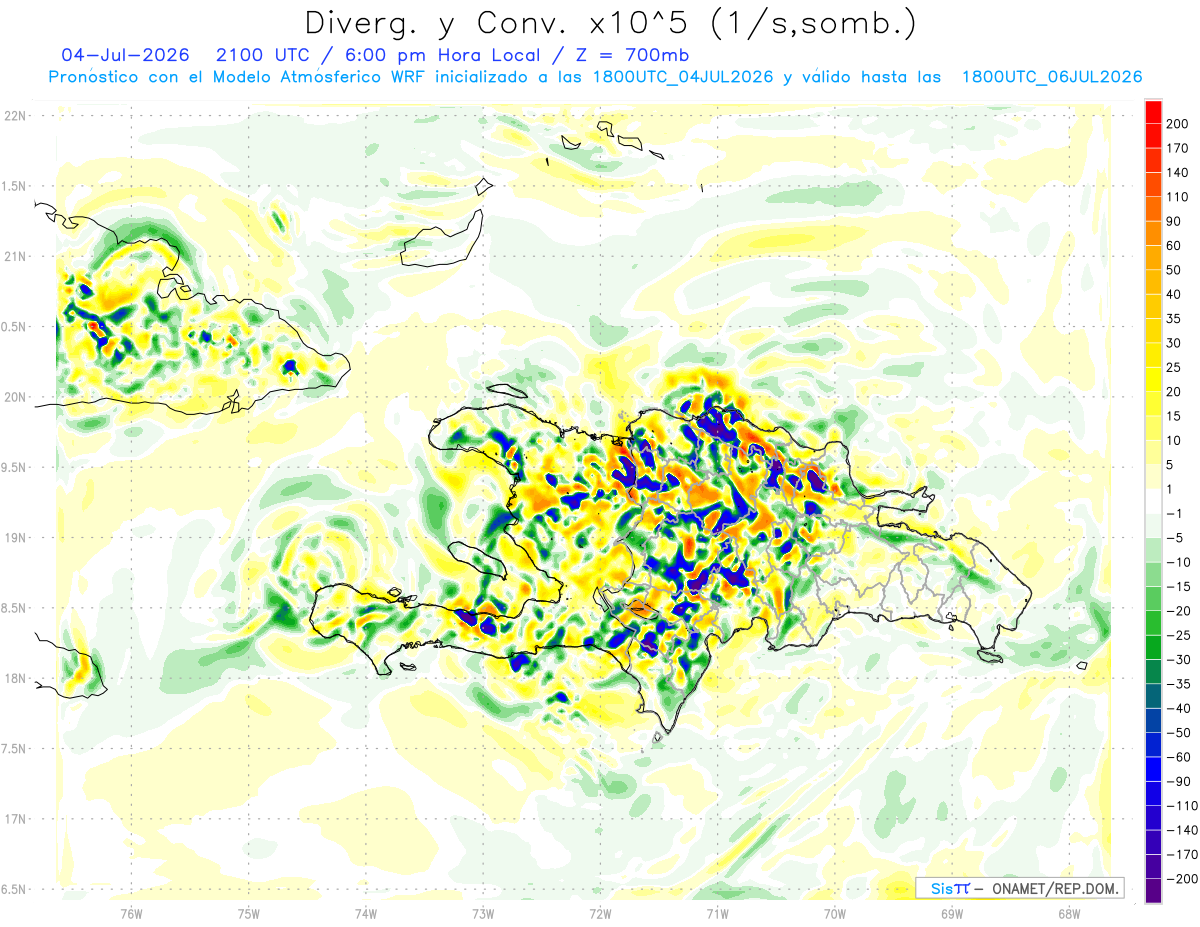This screenshot has width=1200, height=927.
Task: Click the '8.5N' latitude axis label
Action: coord(14,608)
